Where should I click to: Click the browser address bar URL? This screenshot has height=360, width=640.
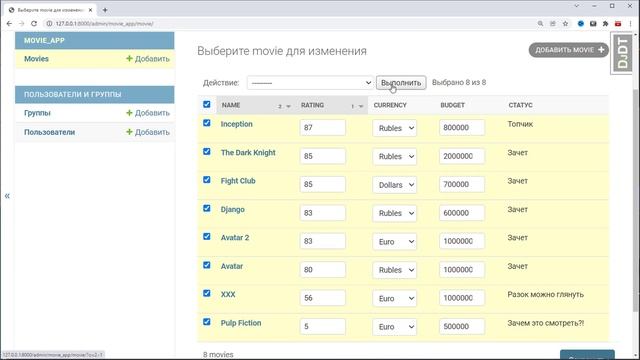point(104,24)
